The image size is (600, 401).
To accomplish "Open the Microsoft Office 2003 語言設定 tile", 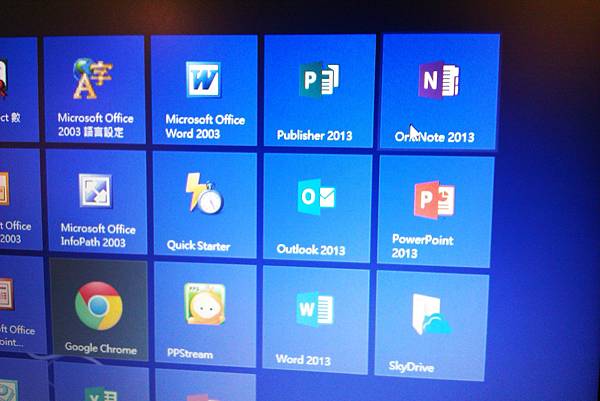I will click(95, 90).
